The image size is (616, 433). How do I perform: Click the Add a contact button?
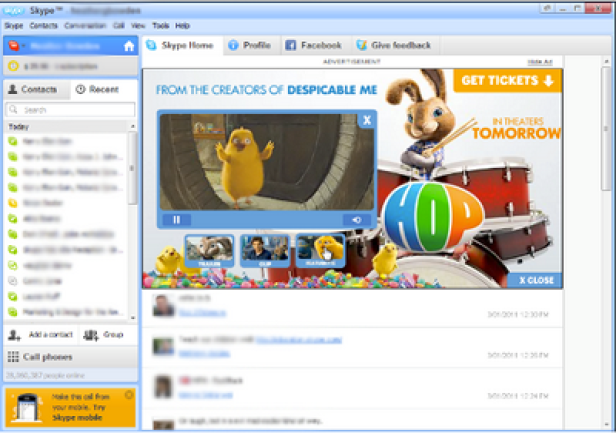pyautogui.click(x=41, y=335)
